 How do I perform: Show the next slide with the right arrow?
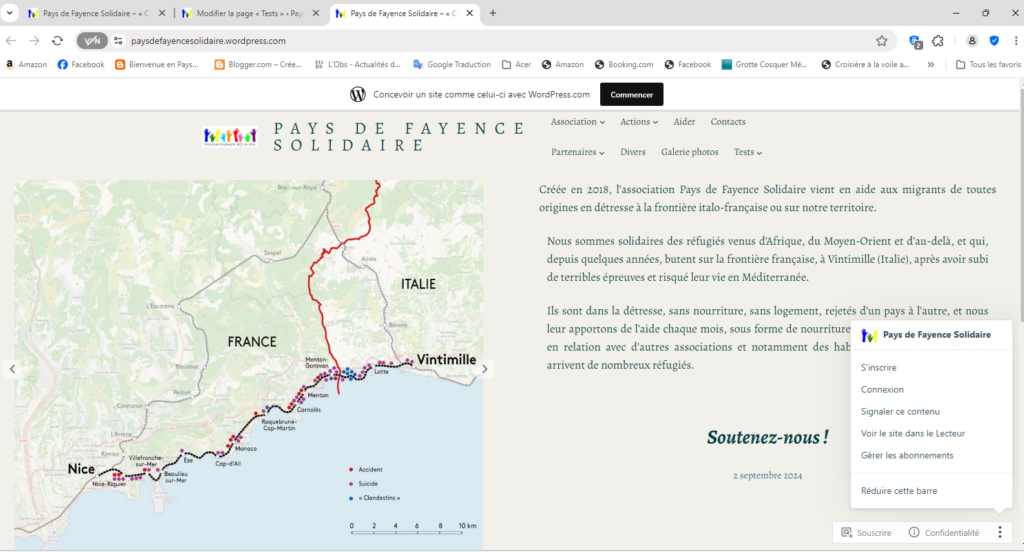486,369
